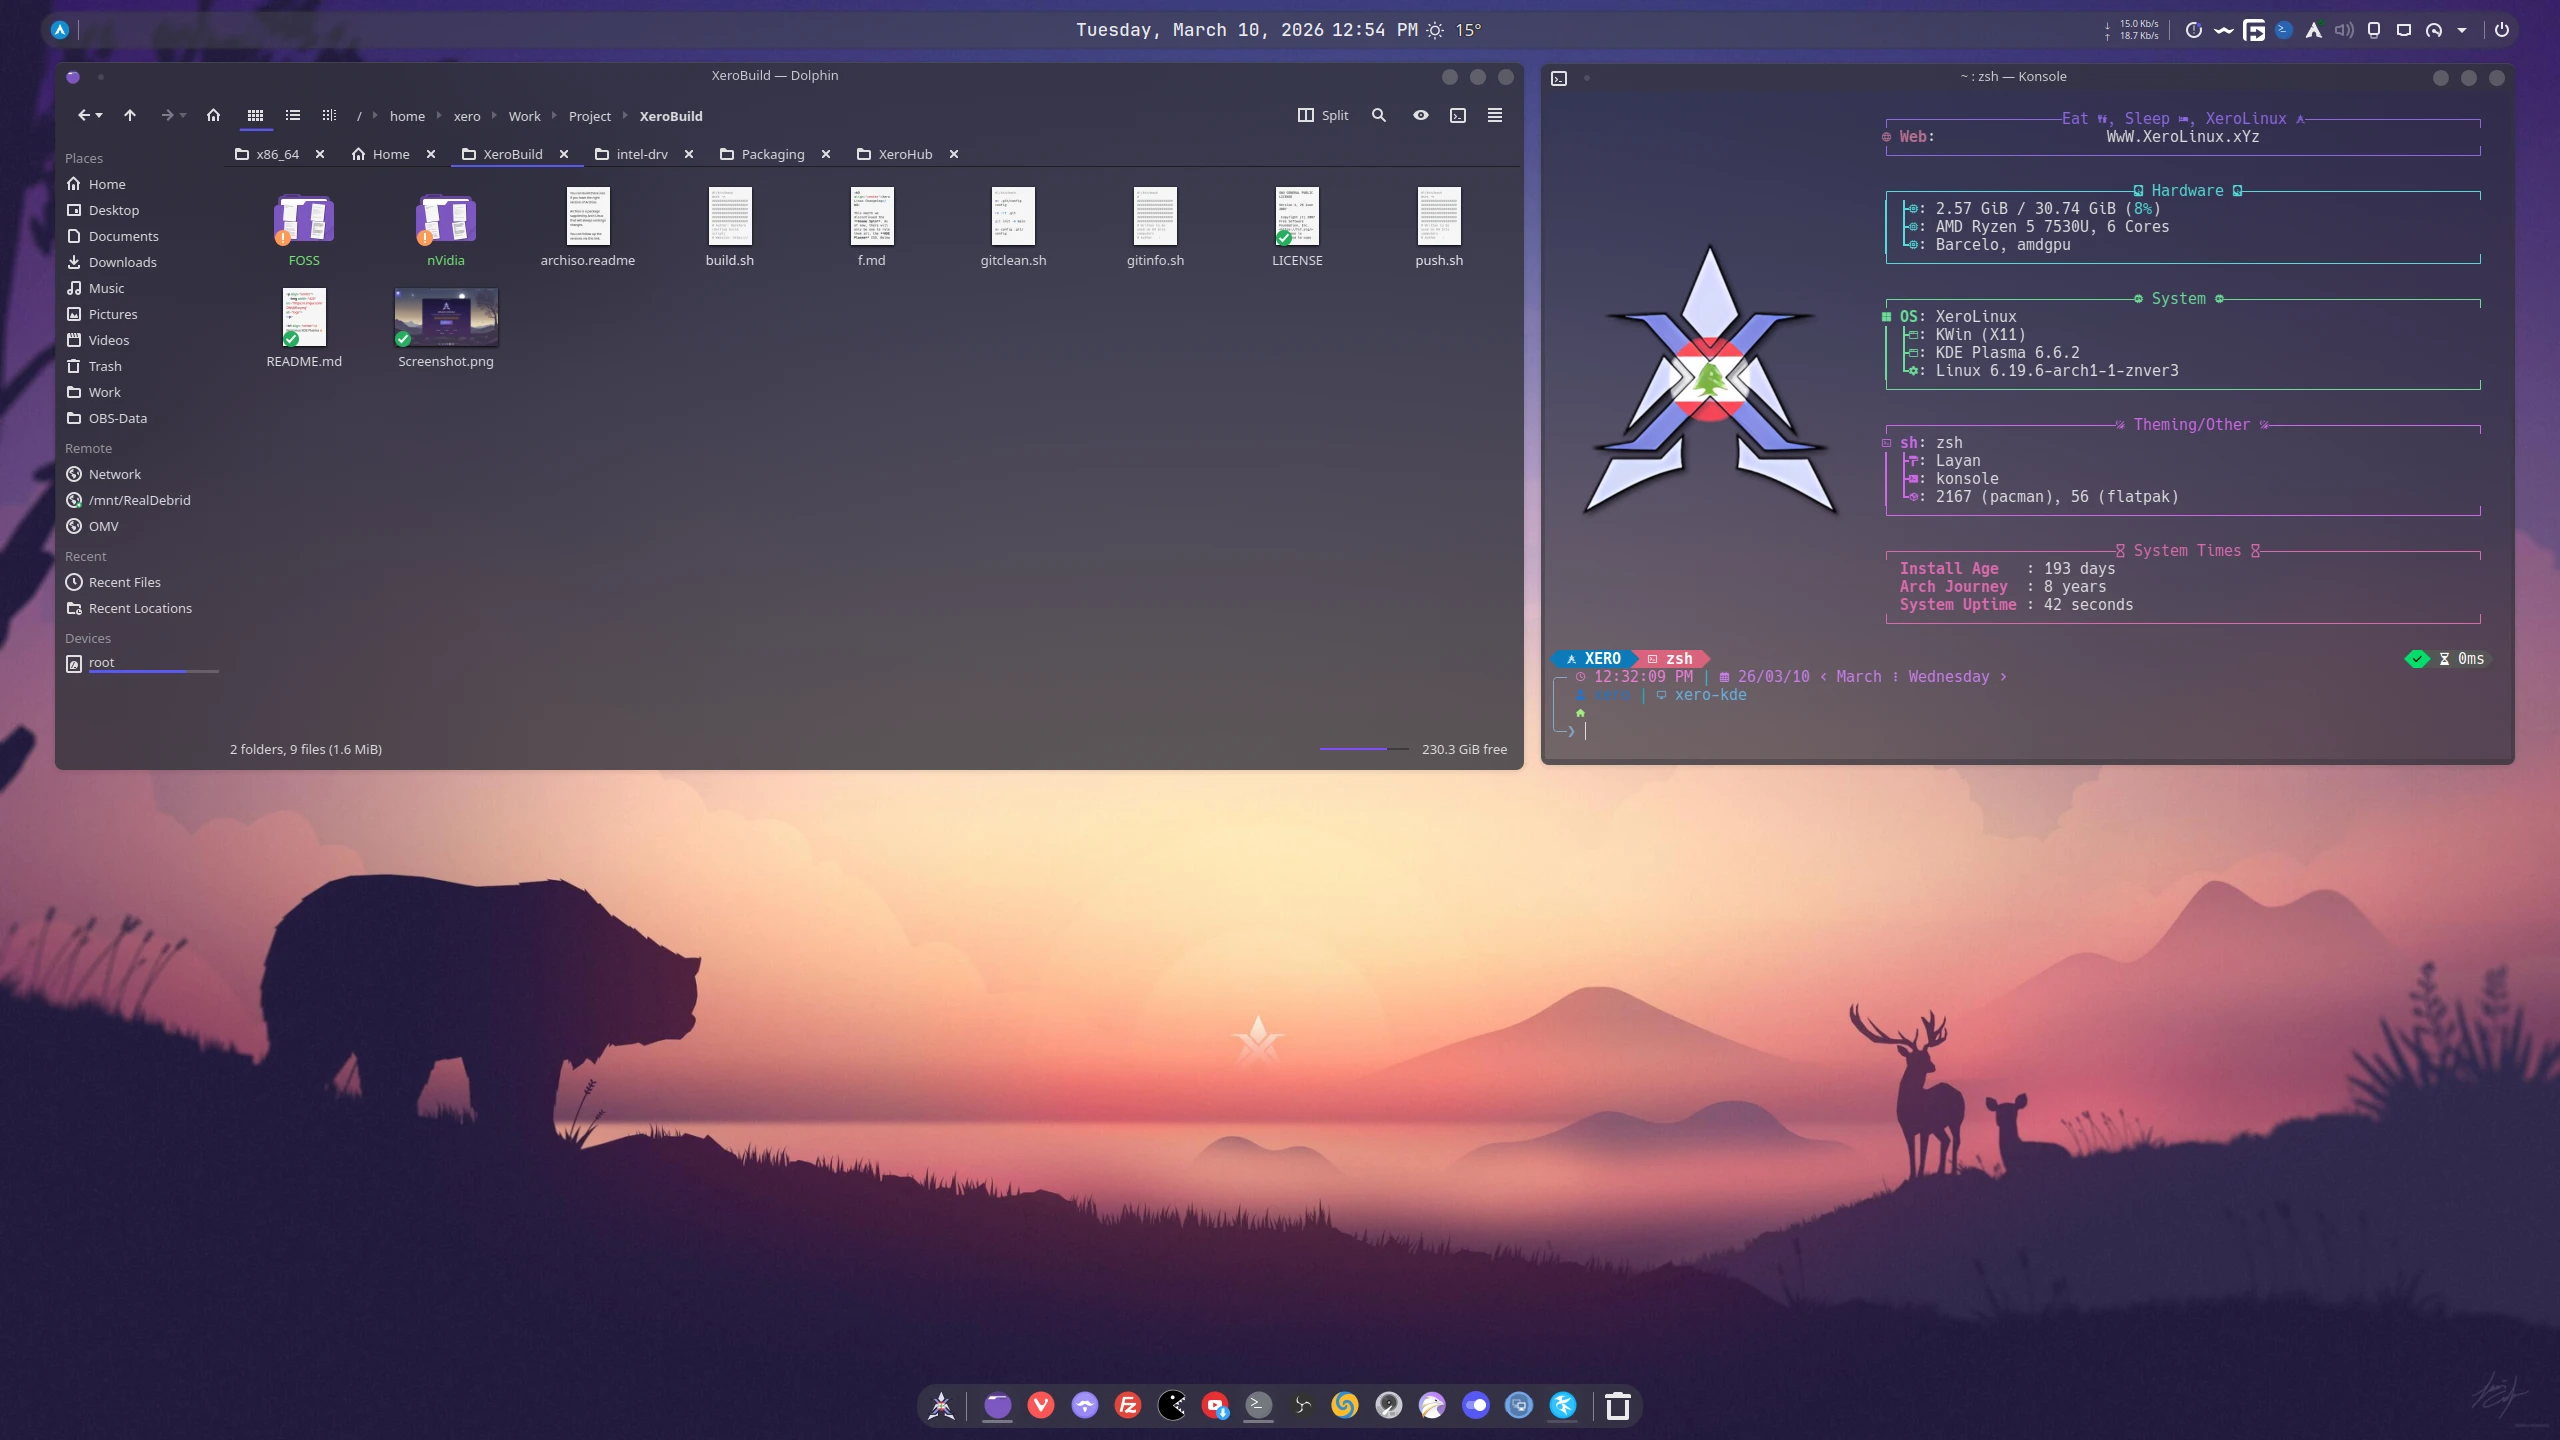This screenshot has height=1440, width=2560.
Task: Select the Screenshot.png thumbnail
Action: pos(446,317)
